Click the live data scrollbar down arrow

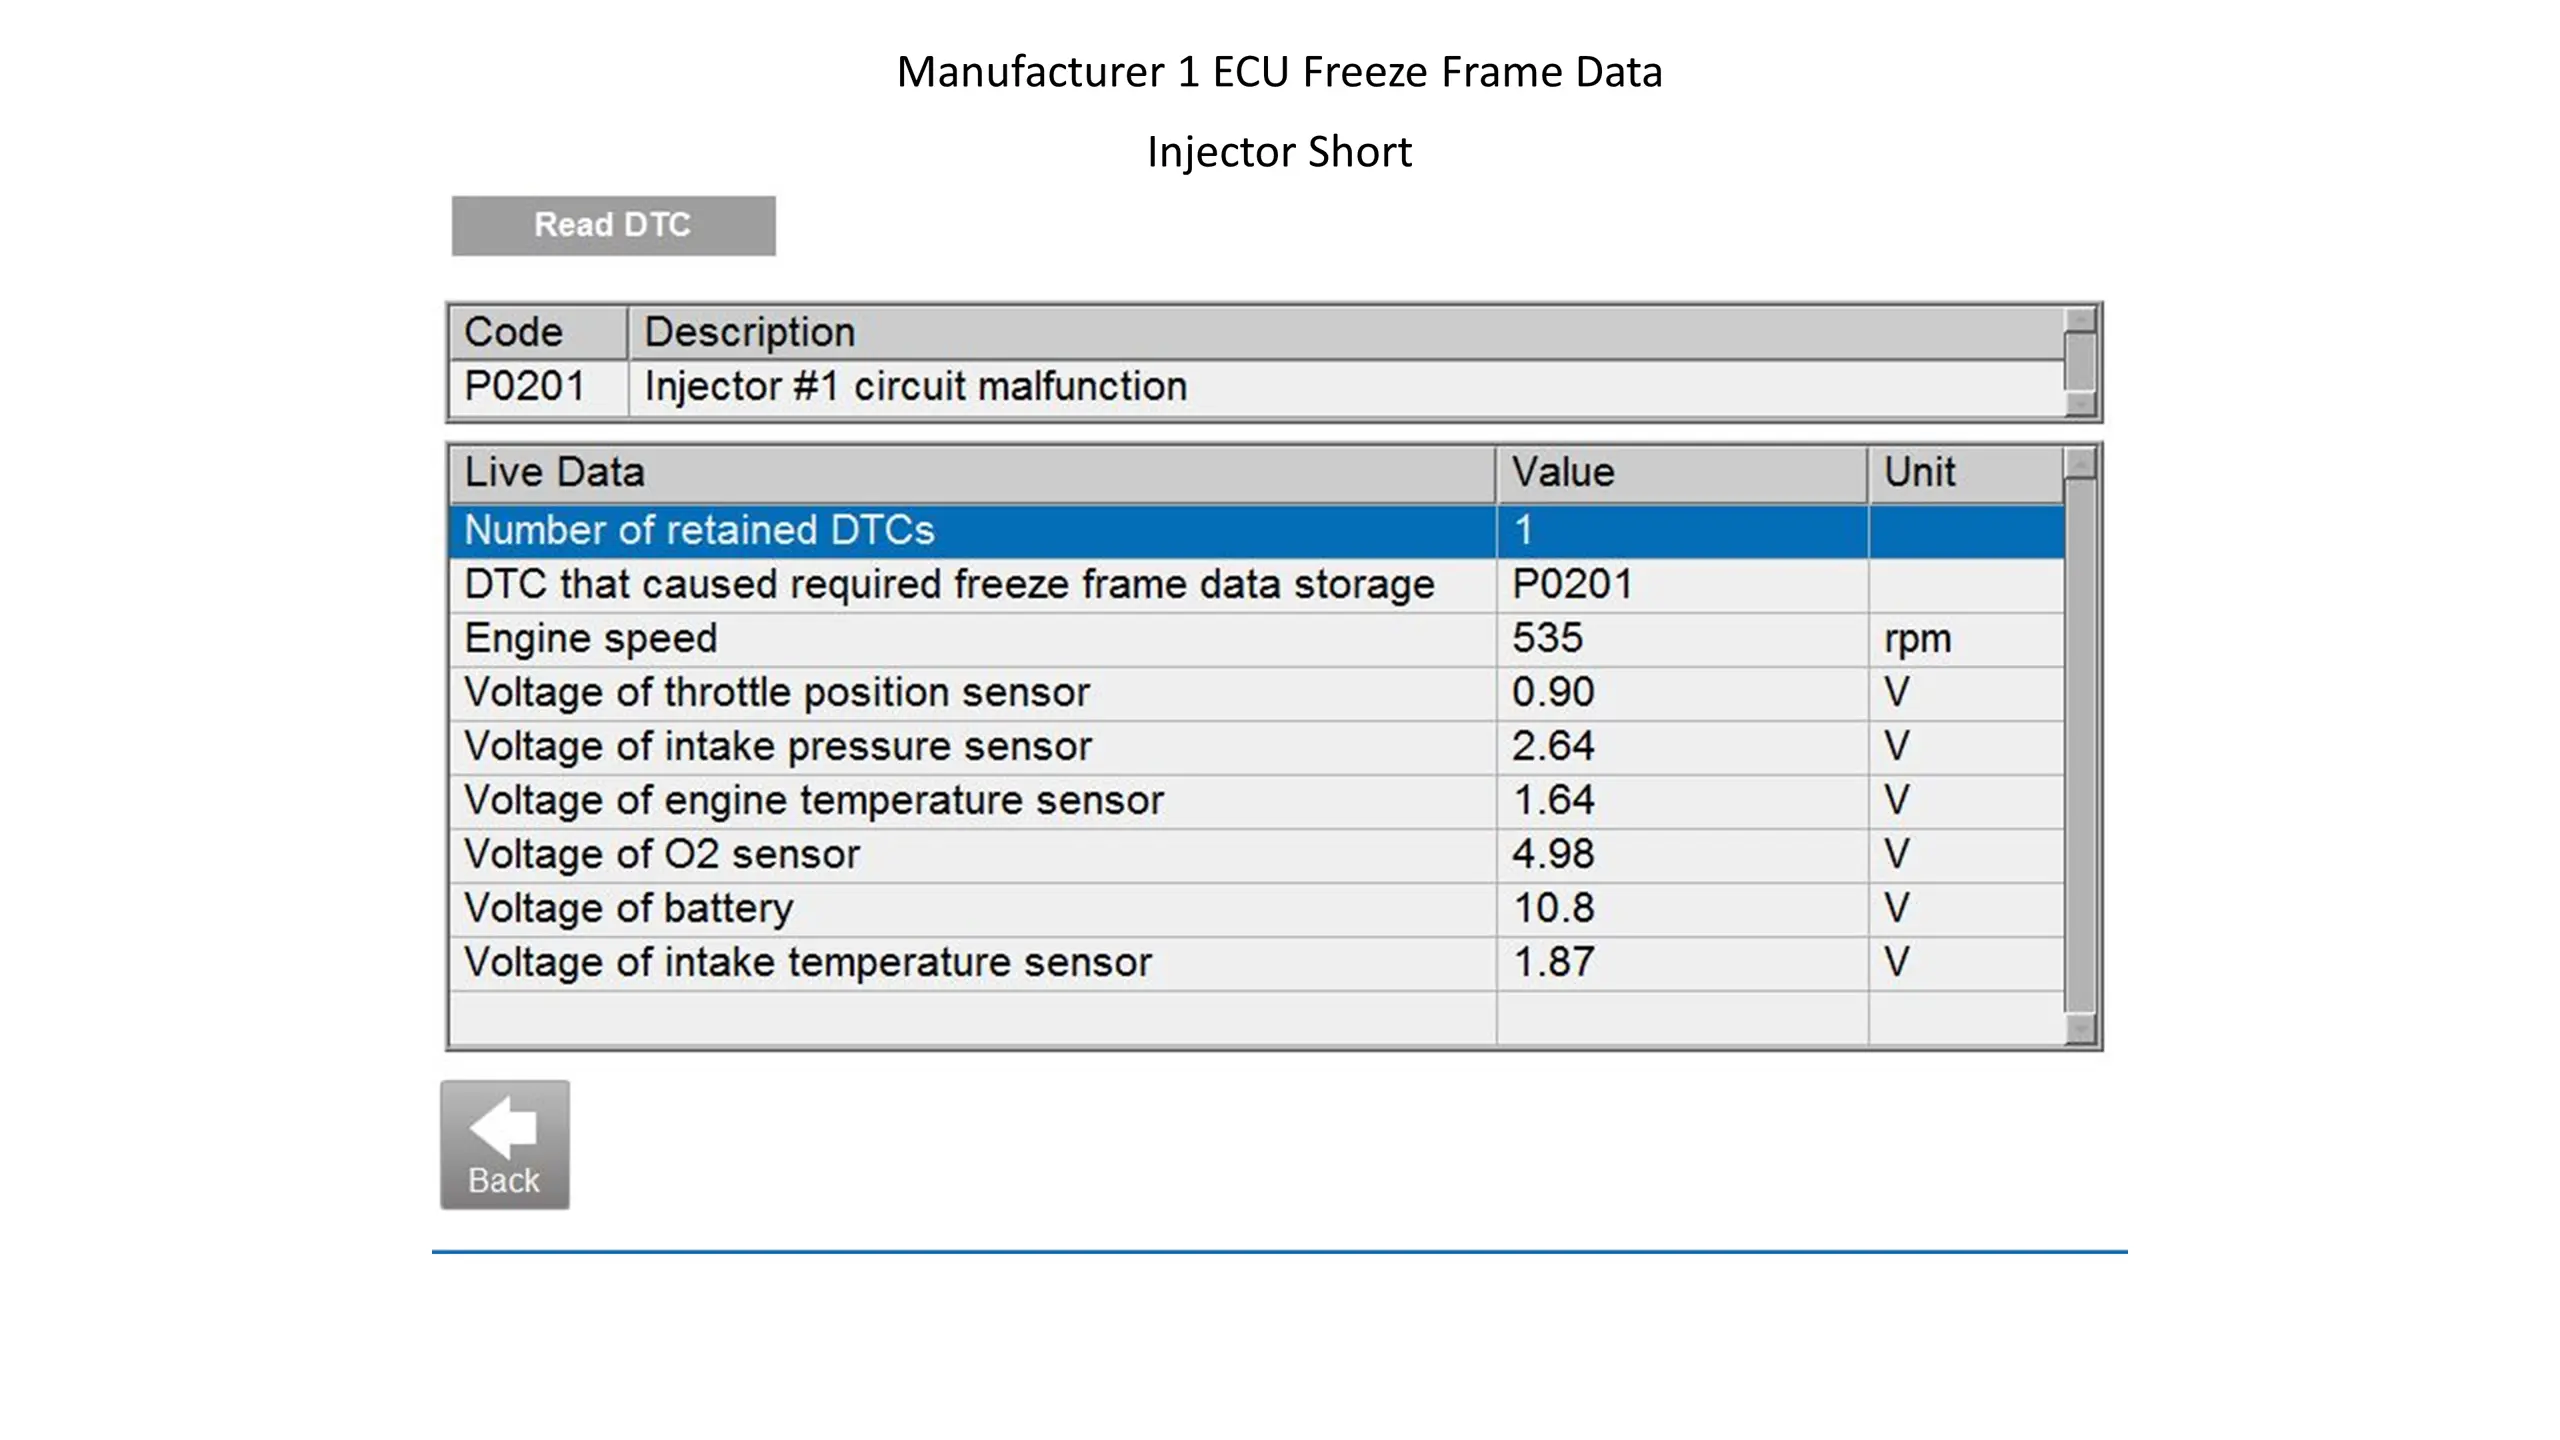pyautogui.click(x=2081, y=1029)
